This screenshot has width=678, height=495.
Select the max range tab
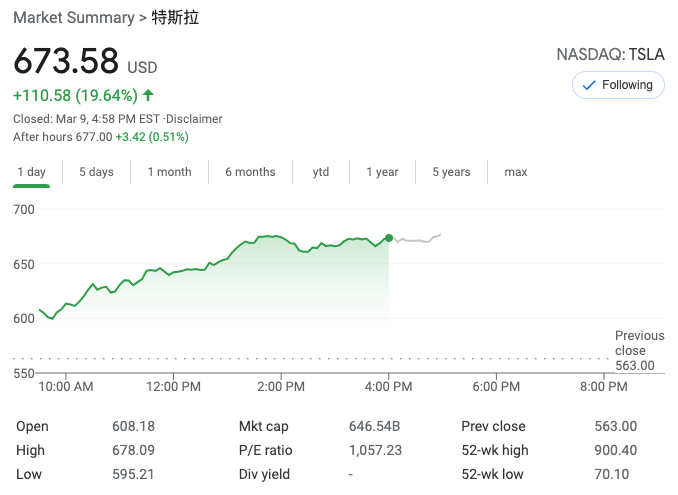(516, 172)
